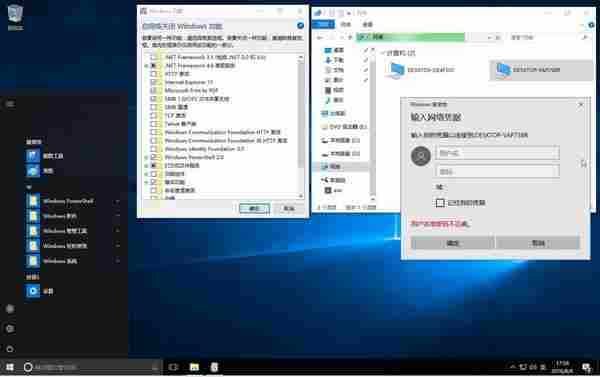Check the remember credentials box in security dialog
The width and height of the screenshot is (600, 377).
coord(440,202)
